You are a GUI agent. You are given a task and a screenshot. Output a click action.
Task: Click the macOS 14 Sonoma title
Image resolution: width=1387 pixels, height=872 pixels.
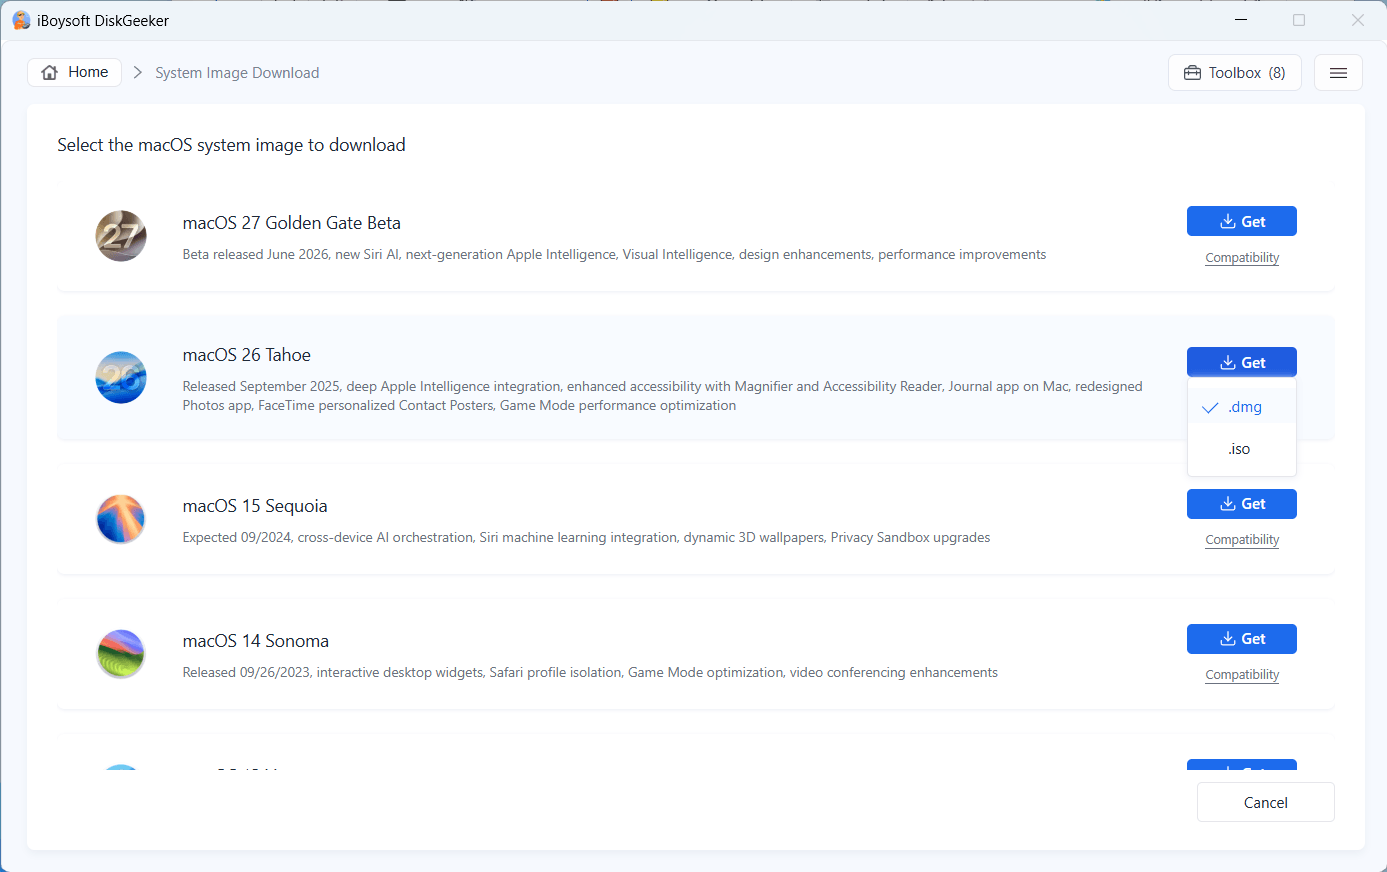[x=256, y=641]
